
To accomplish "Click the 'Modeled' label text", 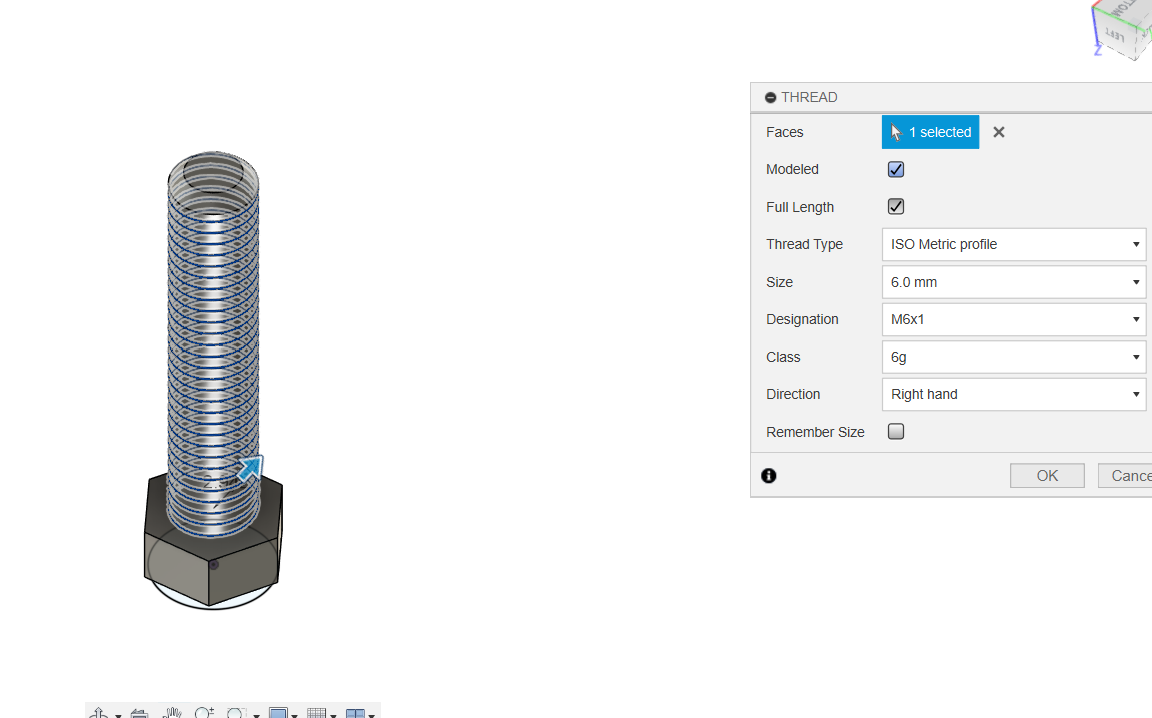I will click(792, 169).
